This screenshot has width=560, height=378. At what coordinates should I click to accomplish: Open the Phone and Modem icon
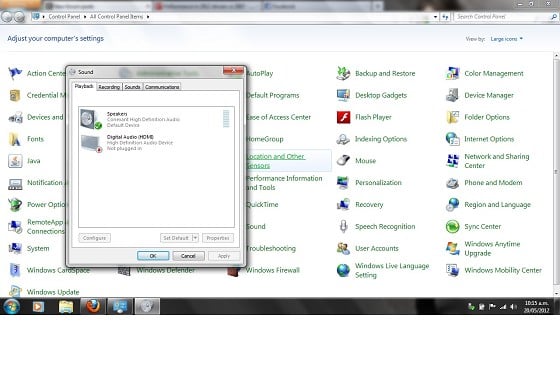pyautogui.click(x=452, y=183)
